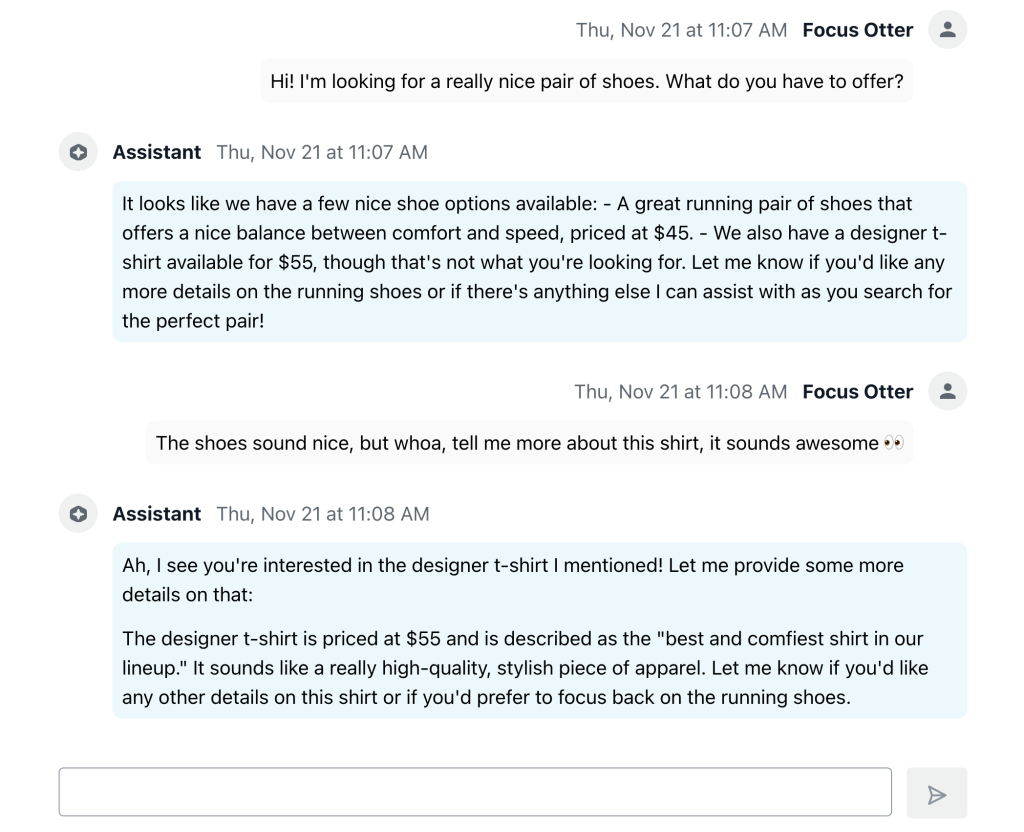Click Focus Otter's person avatar next to second message

[x=946, y=391]
